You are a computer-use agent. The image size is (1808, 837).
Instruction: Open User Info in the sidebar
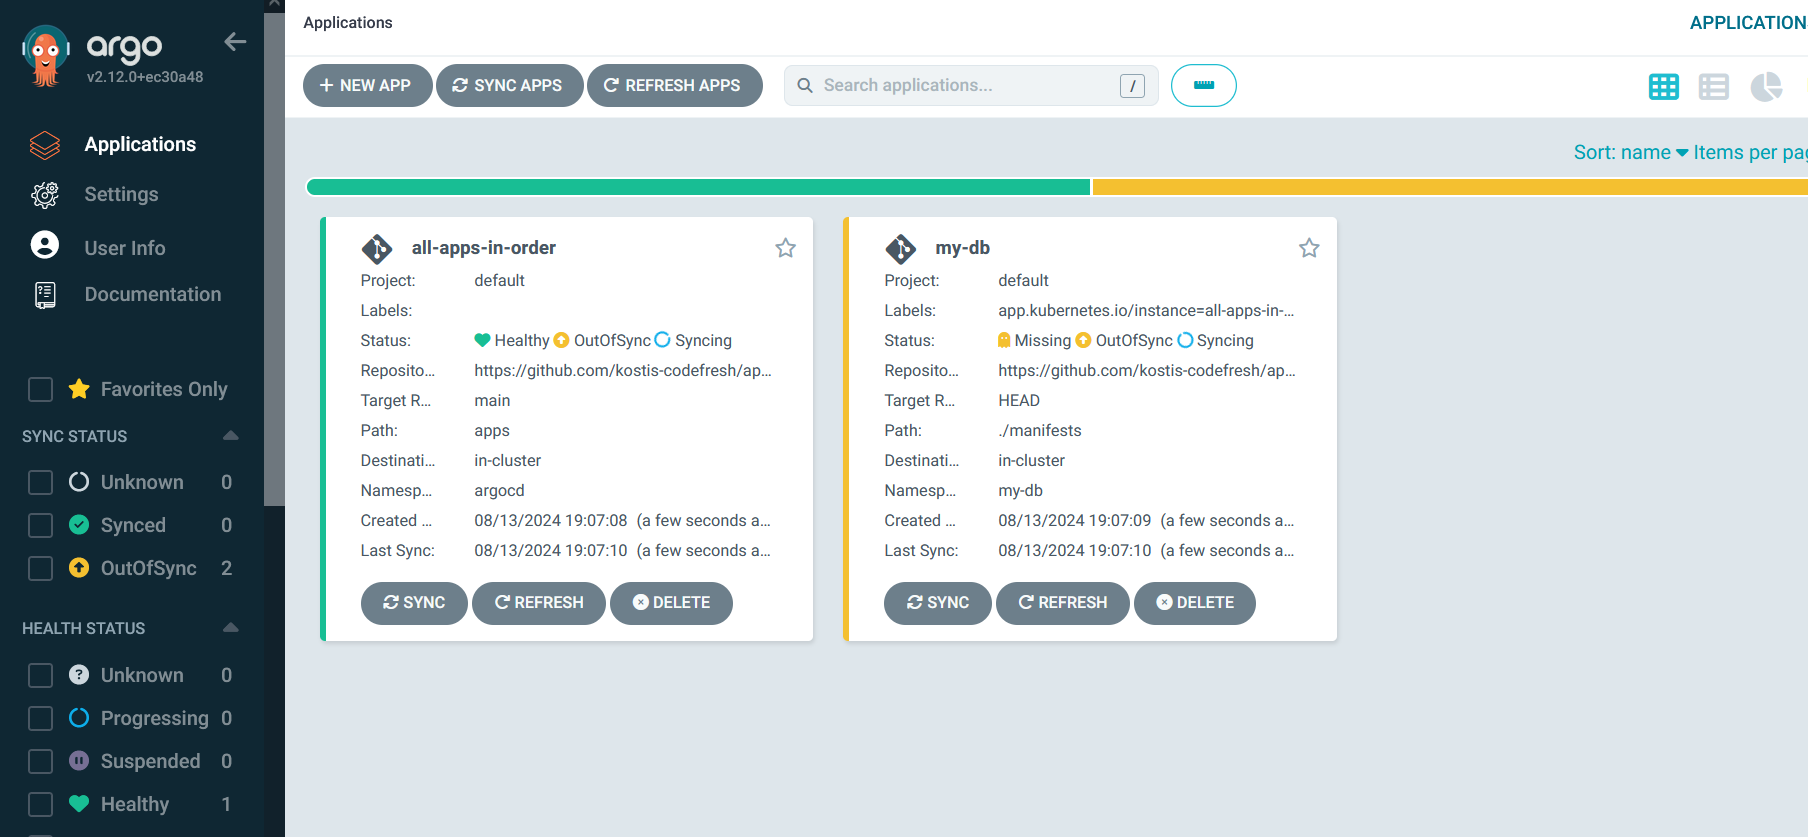(x=125, y=248)
